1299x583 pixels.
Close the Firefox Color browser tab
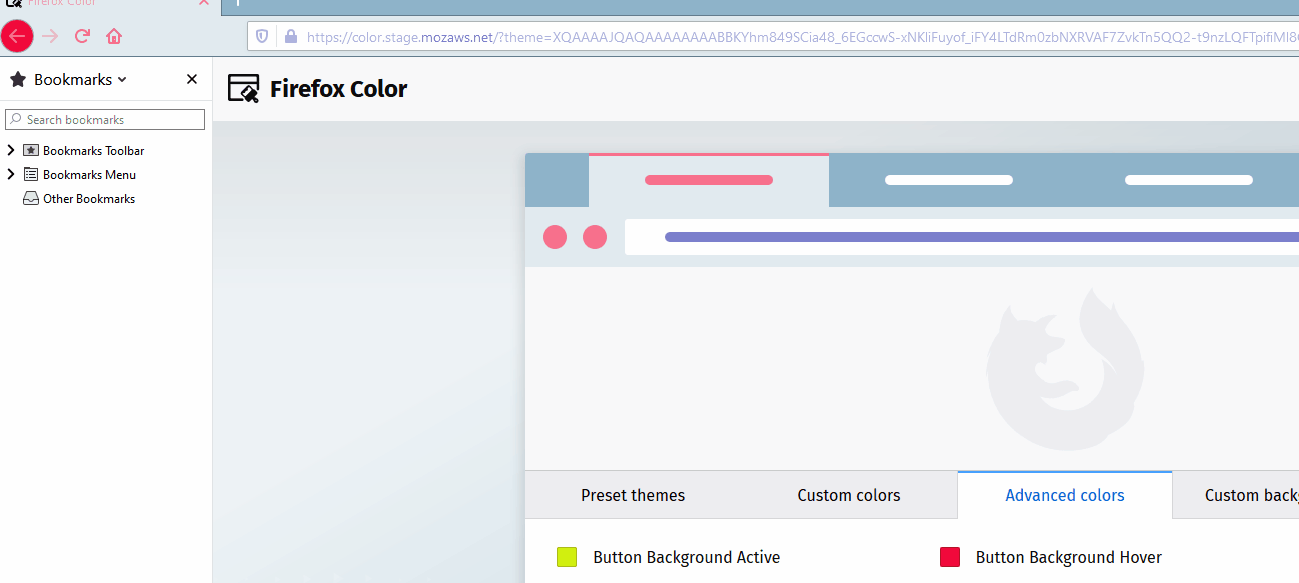(204, 3)
